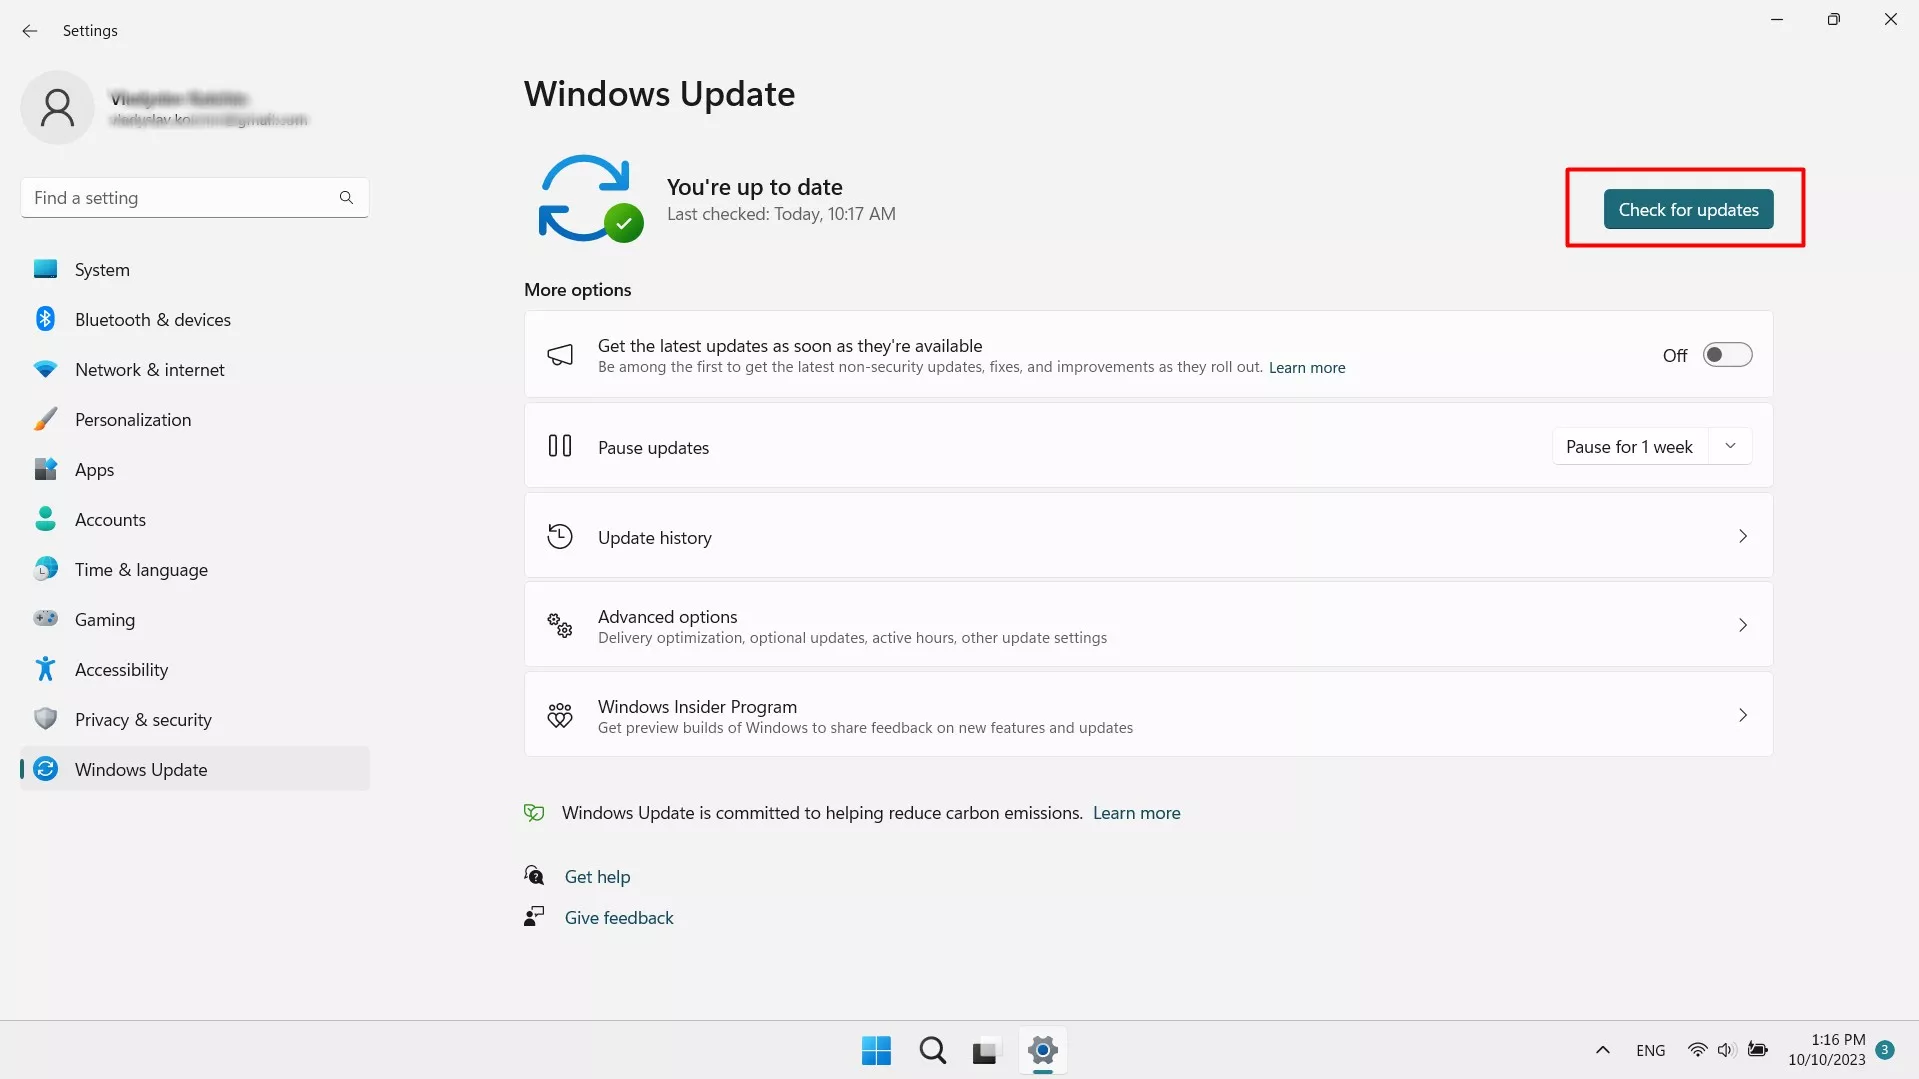Click the taskbar Search icon
Screen dimensions: 1919x1079
point(932,1051)
